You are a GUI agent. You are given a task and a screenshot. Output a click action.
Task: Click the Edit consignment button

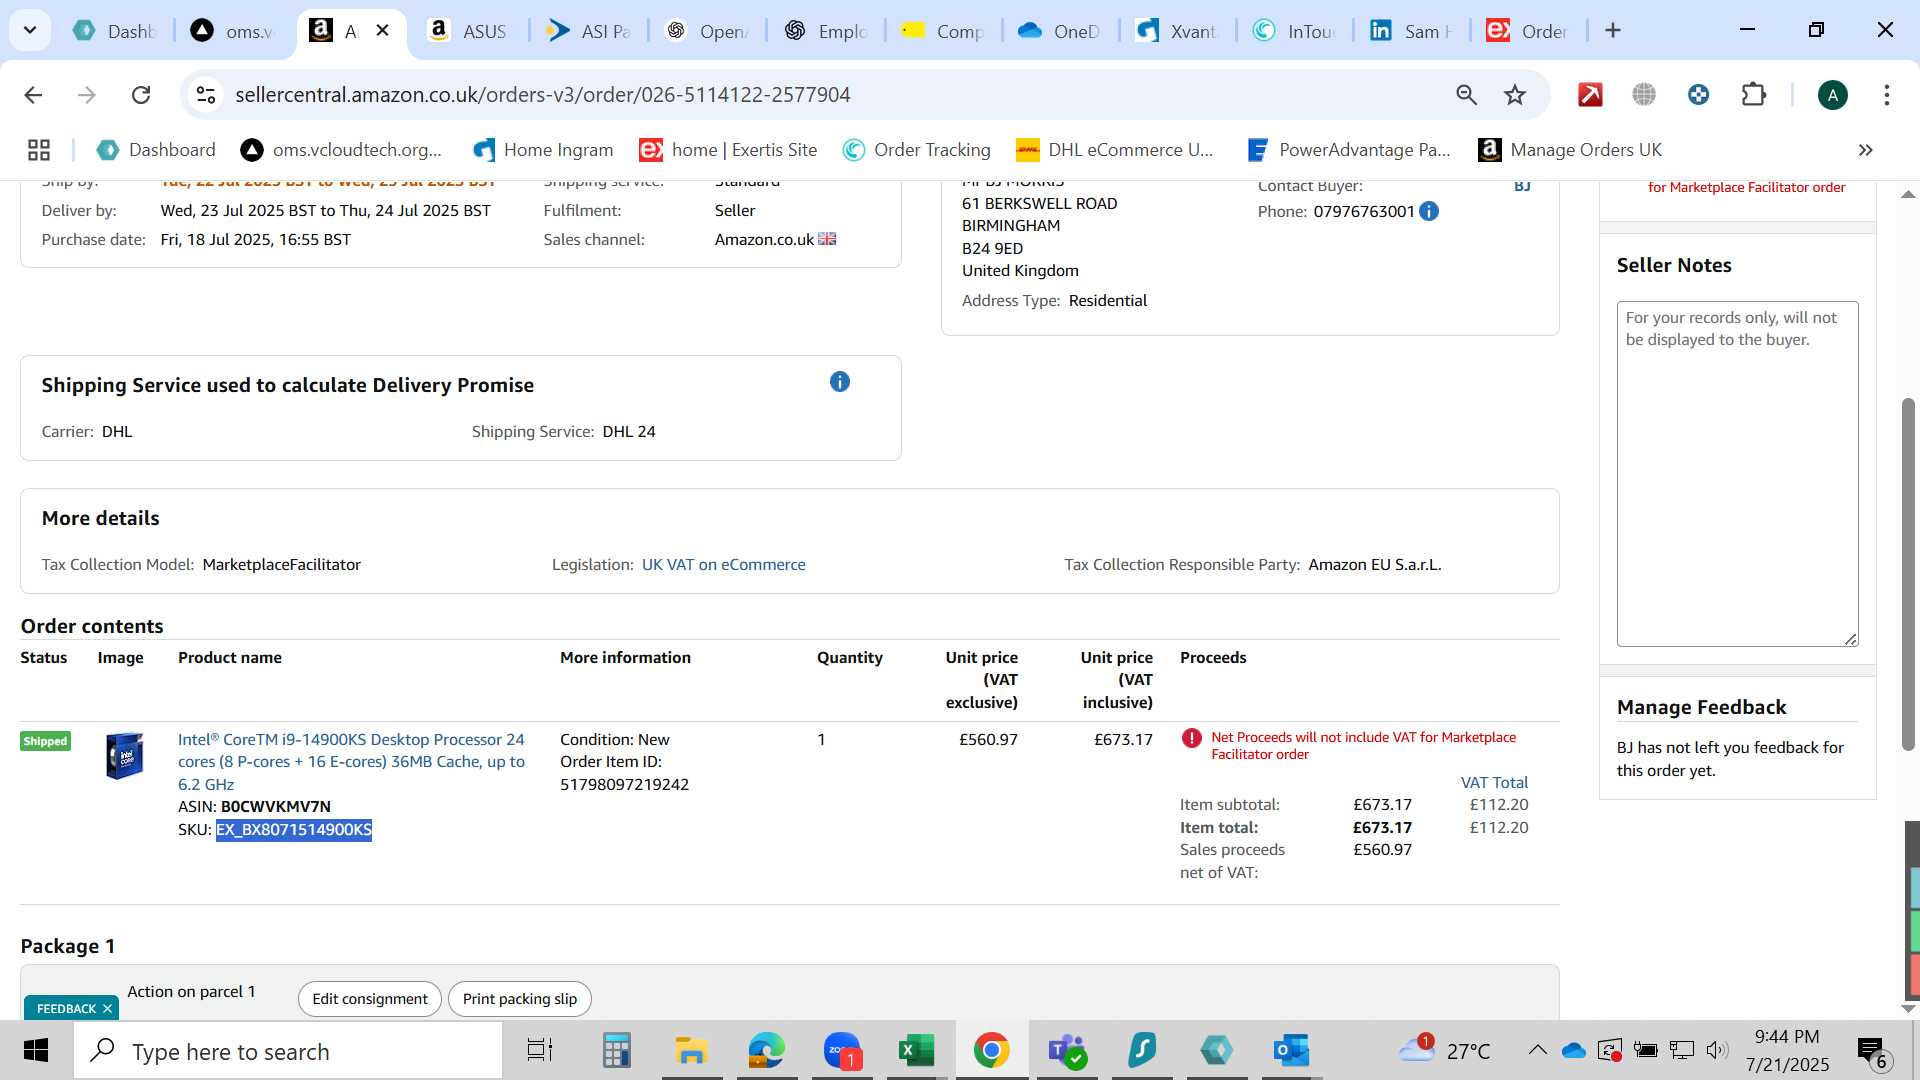coord(369,999)
